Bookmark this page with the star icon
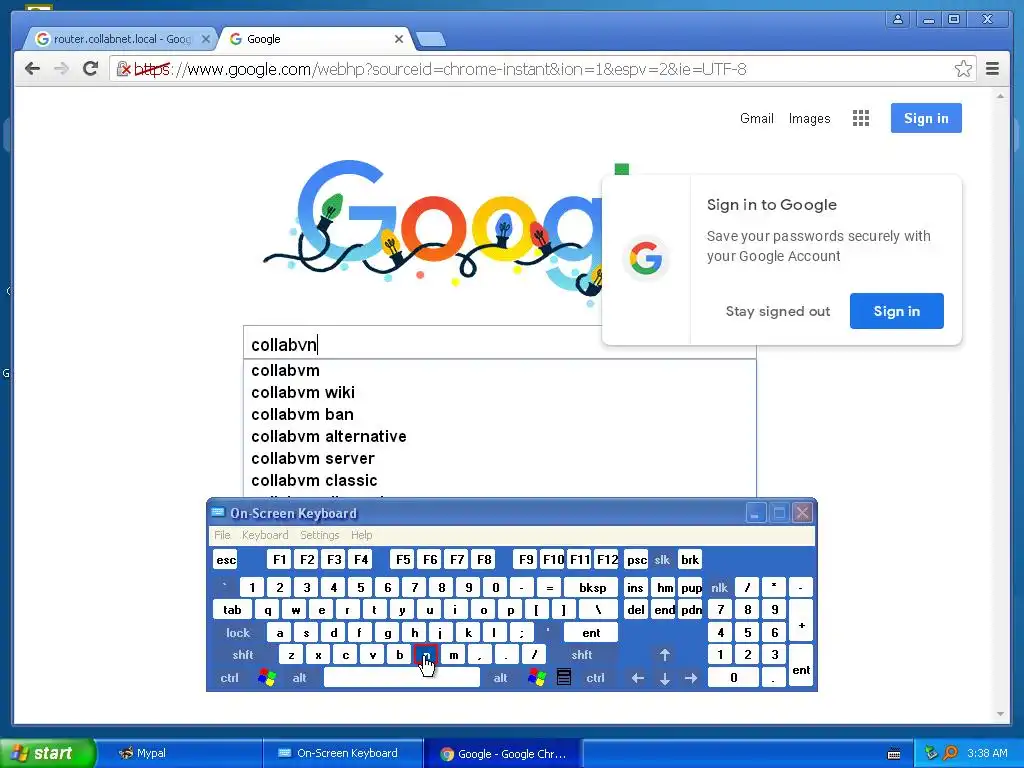This screenshot has height=768, width=1024. [x=963, y=69]
